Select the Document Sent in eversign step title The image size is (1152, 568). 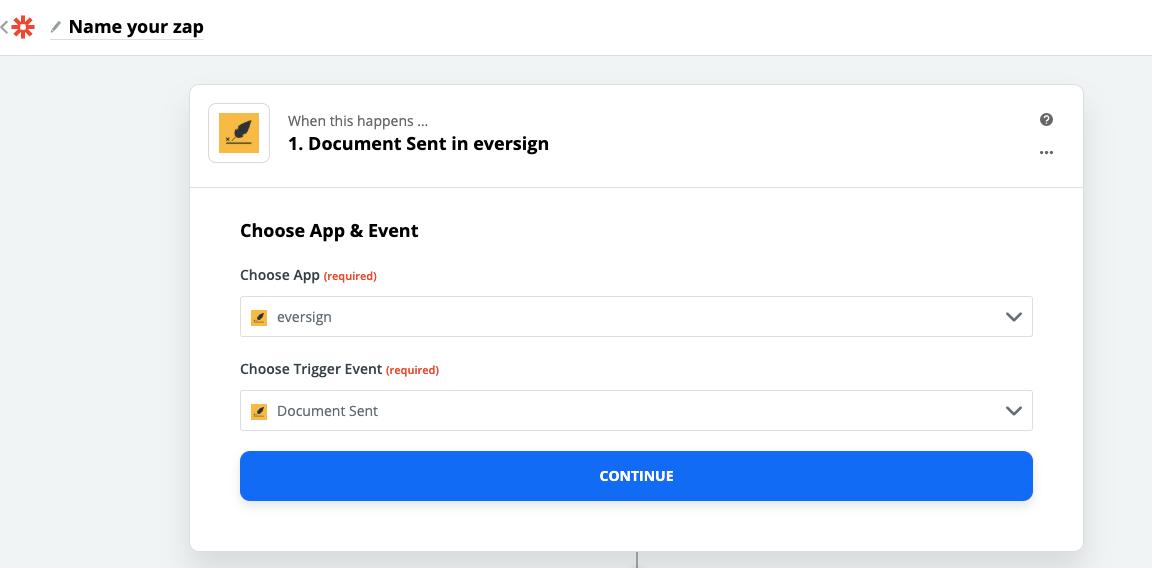pyautogui.click(x=418, y=143)
